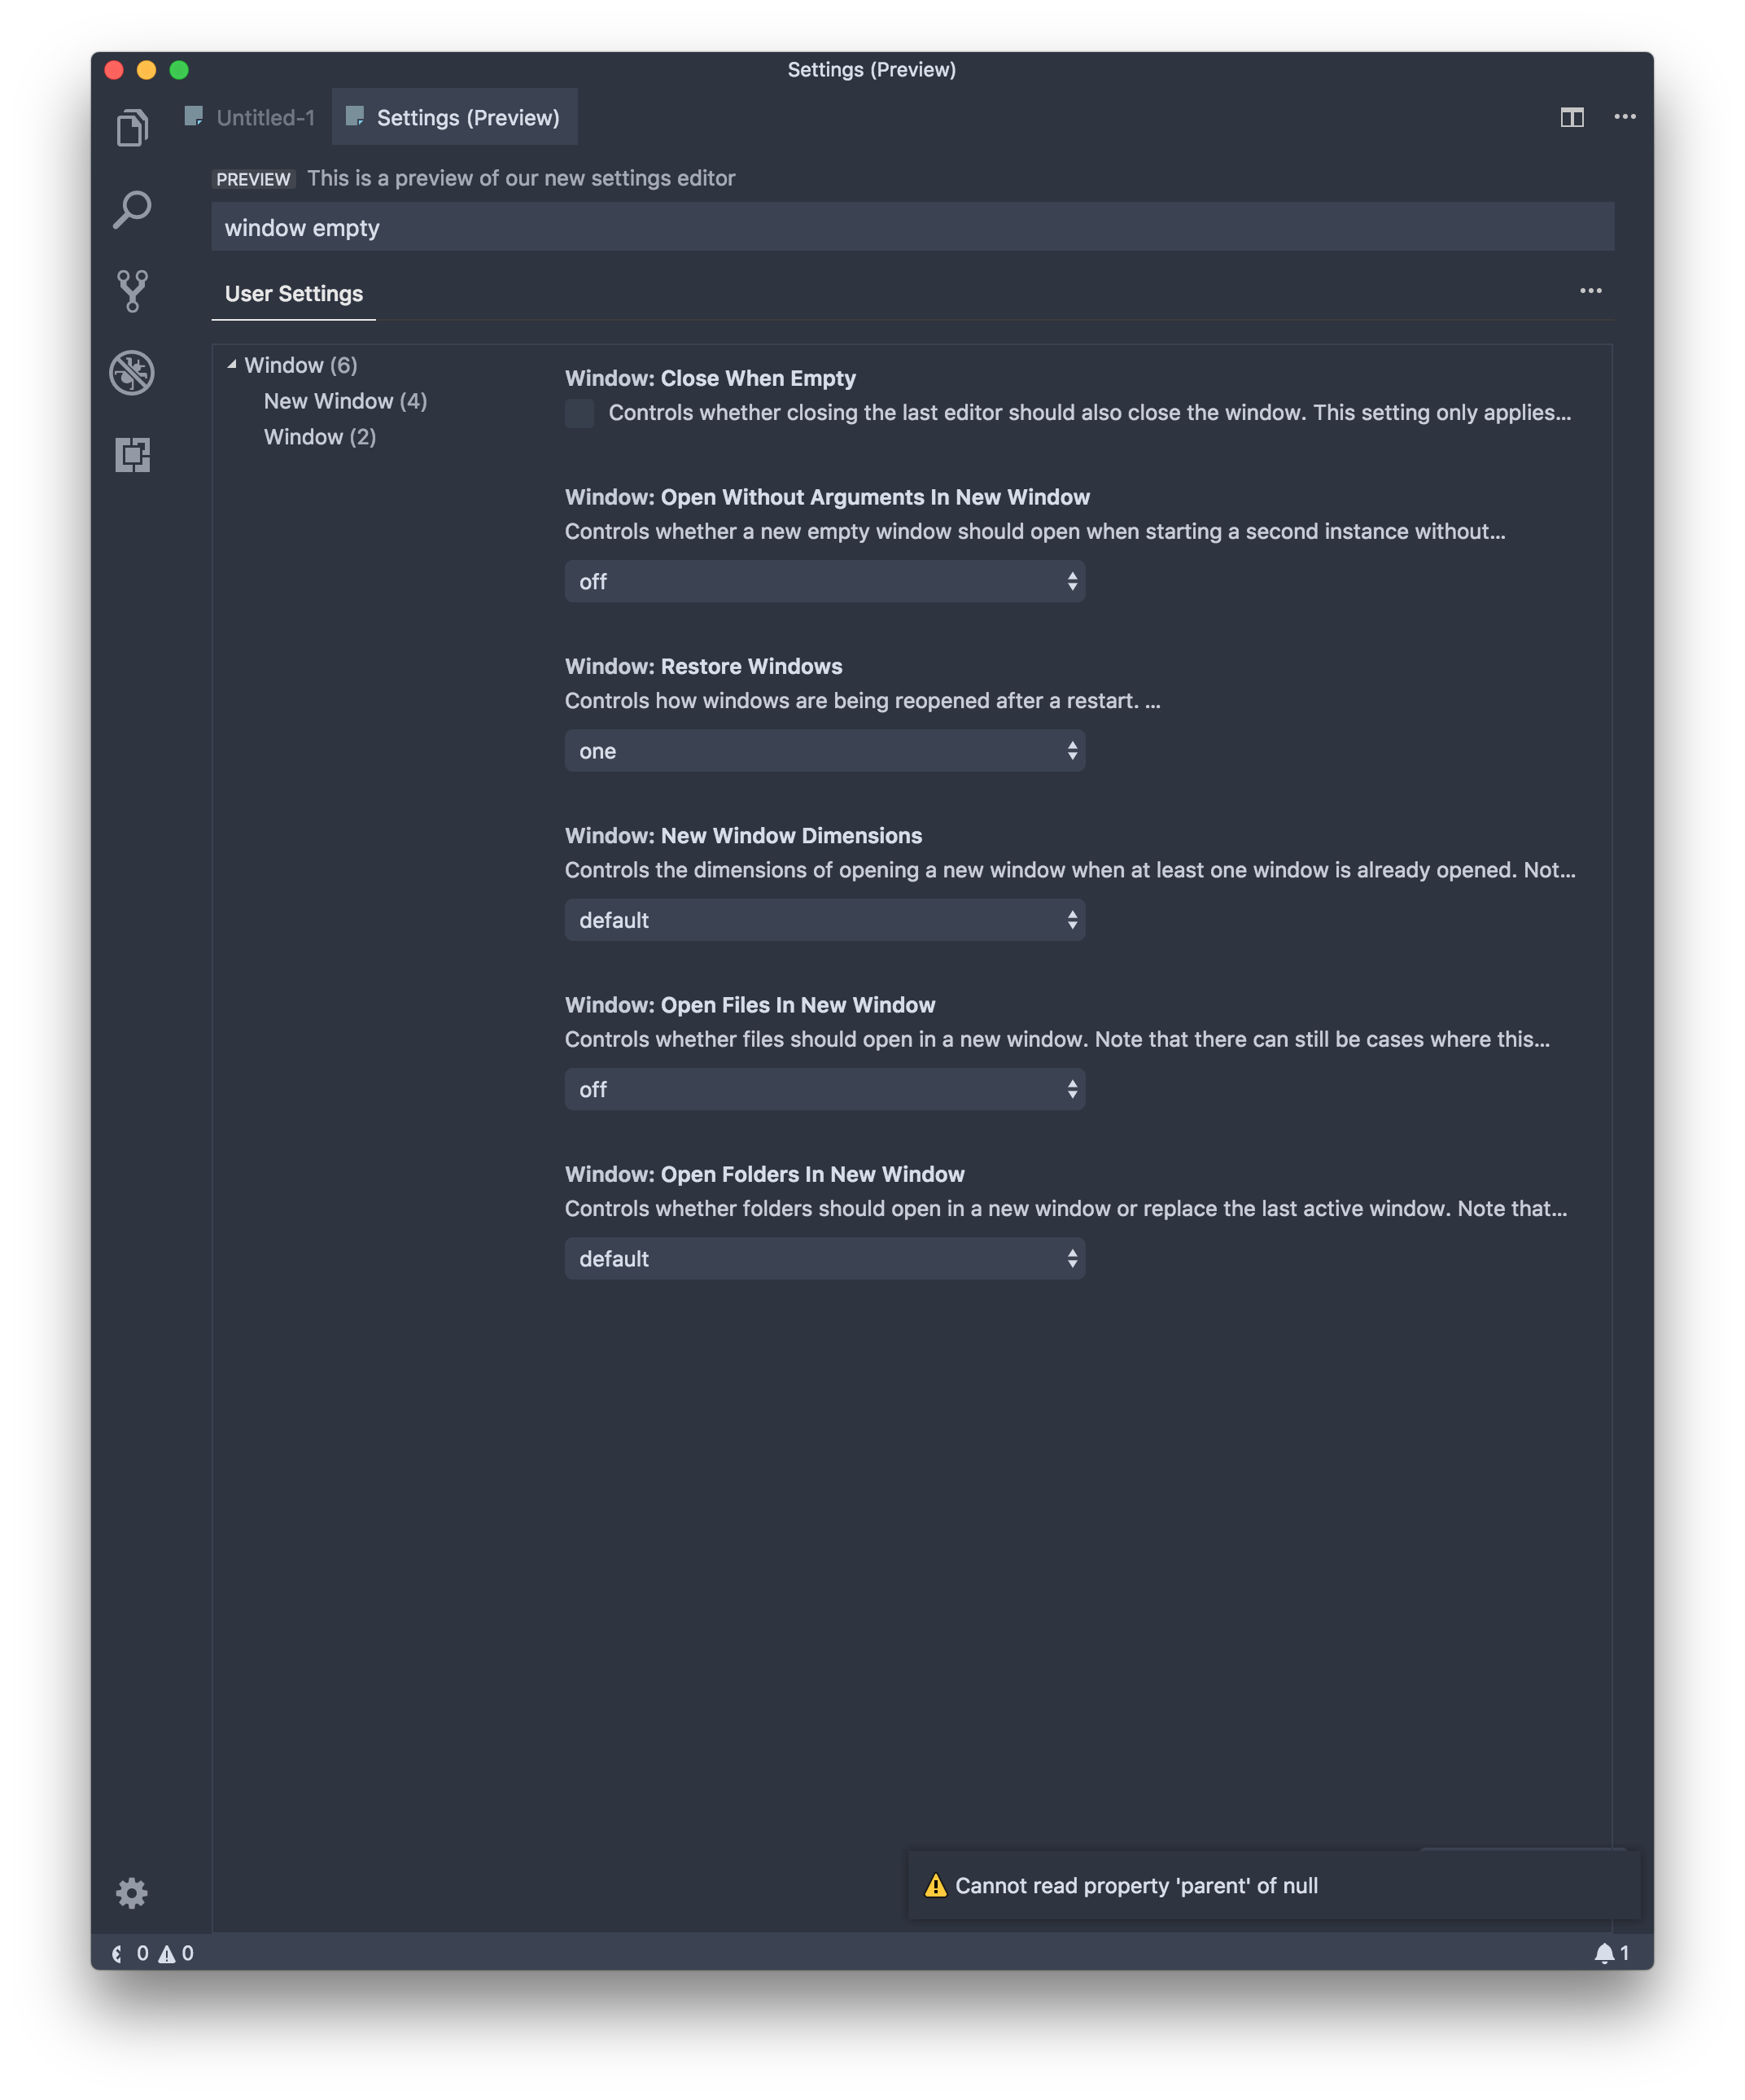Toggle the Window: Close When Empty checkbox

pos(580,413)
